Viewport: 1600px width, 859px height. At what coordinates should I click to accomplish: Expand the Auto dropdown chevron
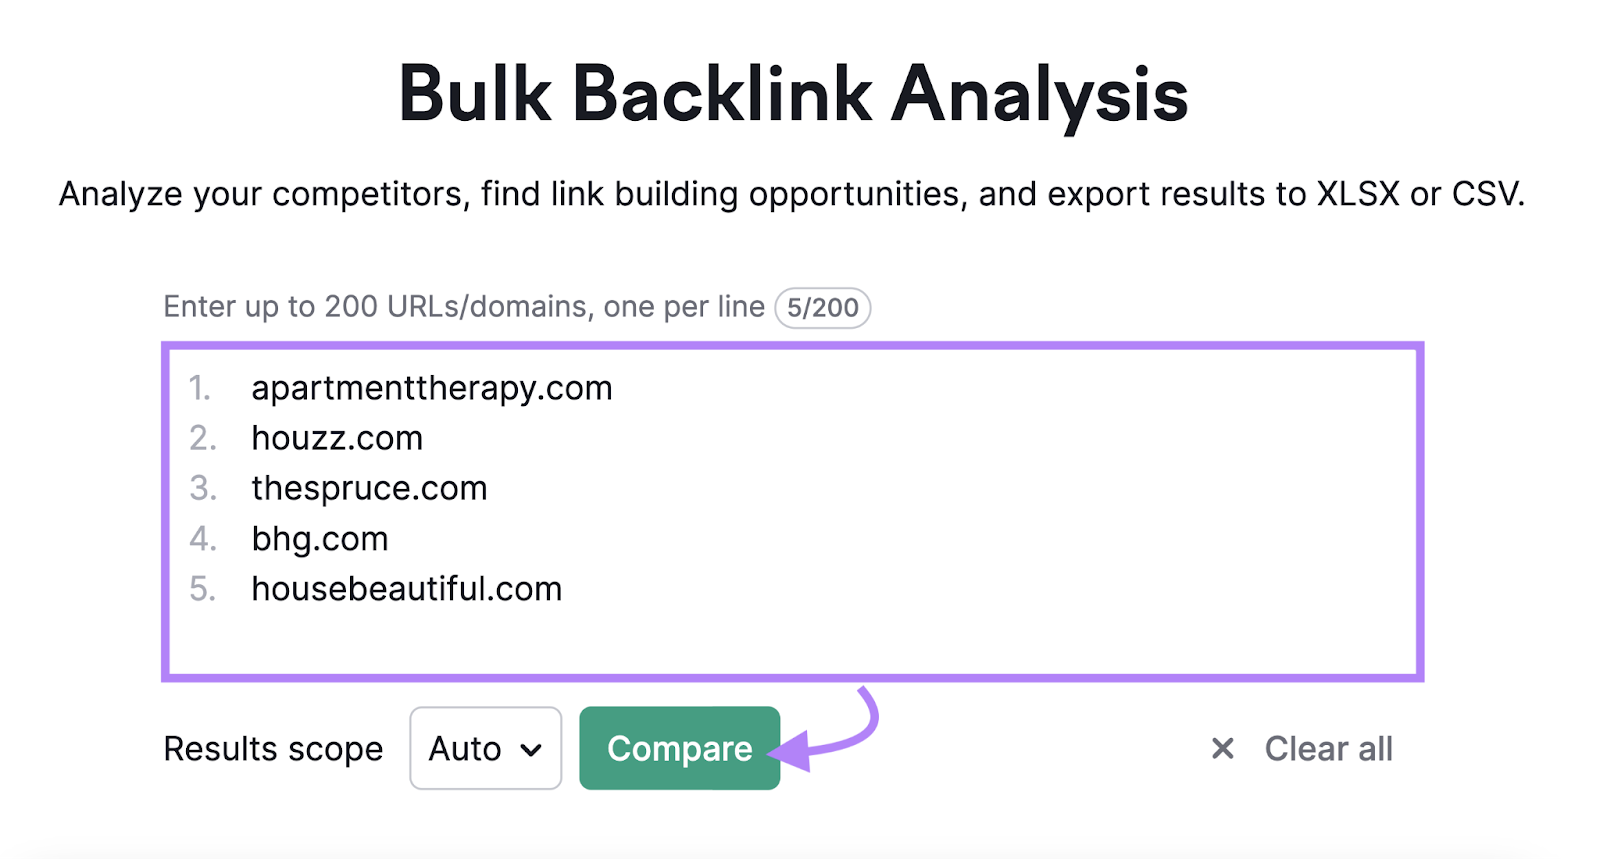point(531,750)
